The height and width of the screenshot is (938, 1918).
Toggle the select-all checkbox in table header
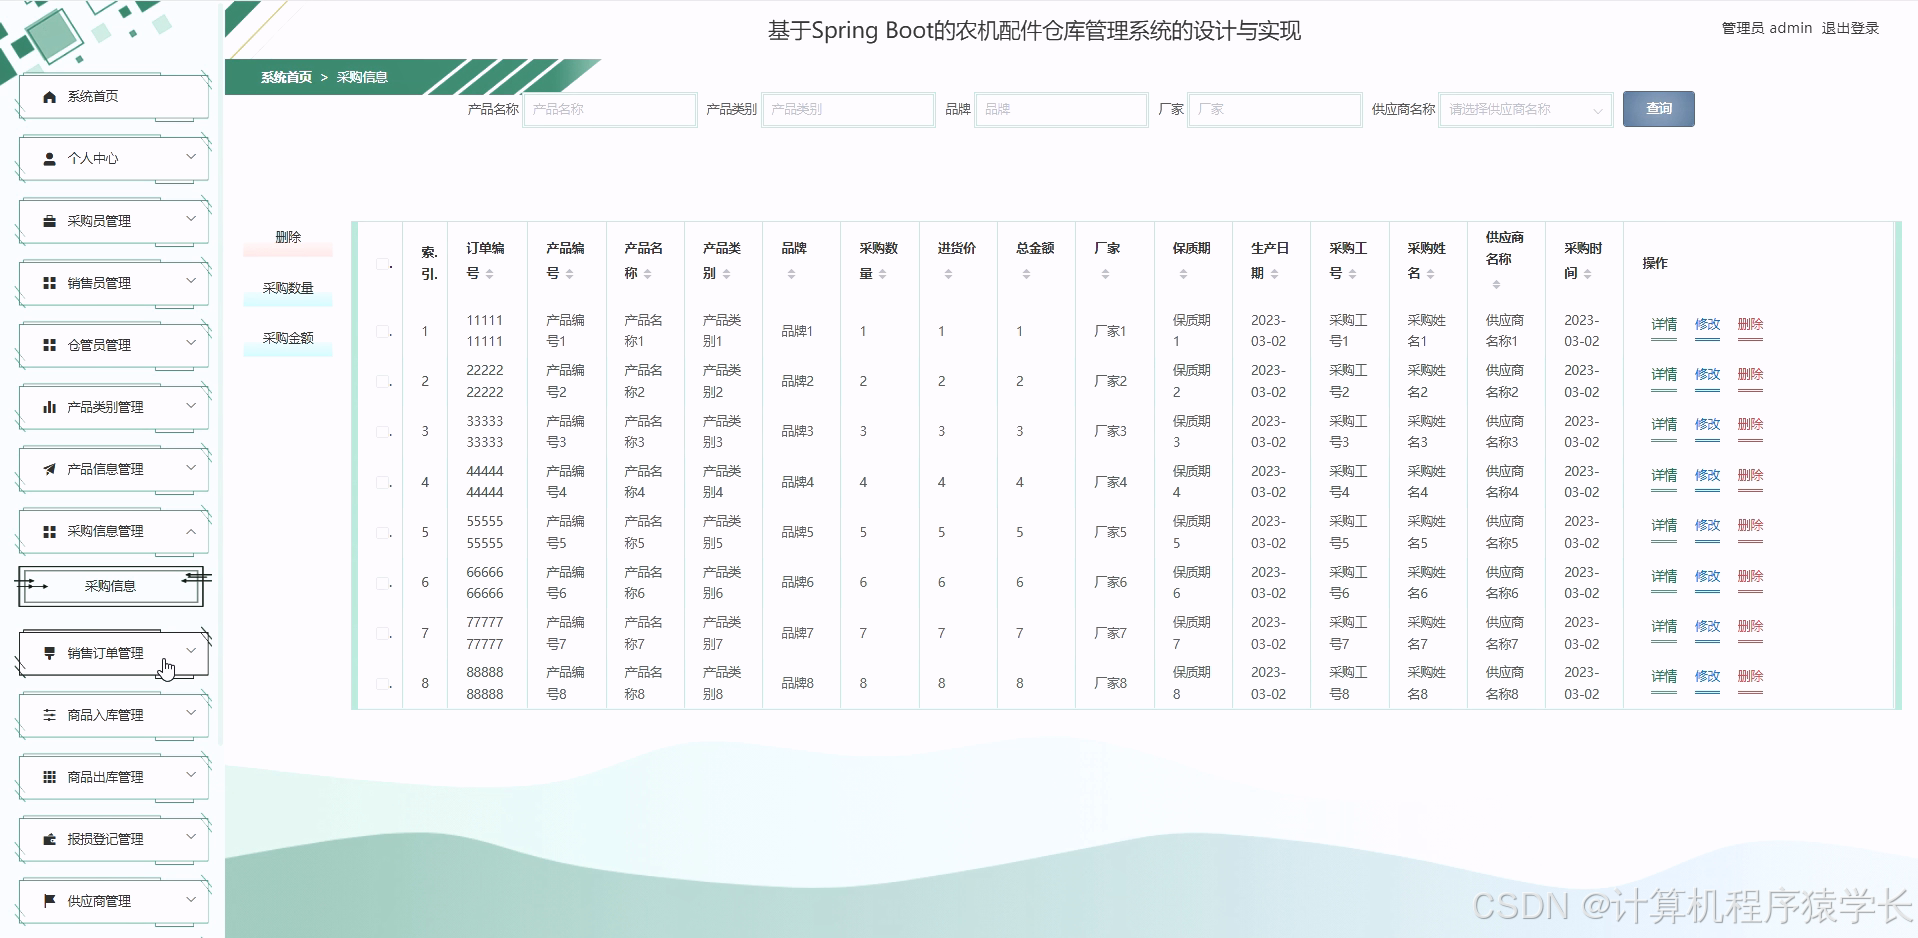tap(380, 262)
